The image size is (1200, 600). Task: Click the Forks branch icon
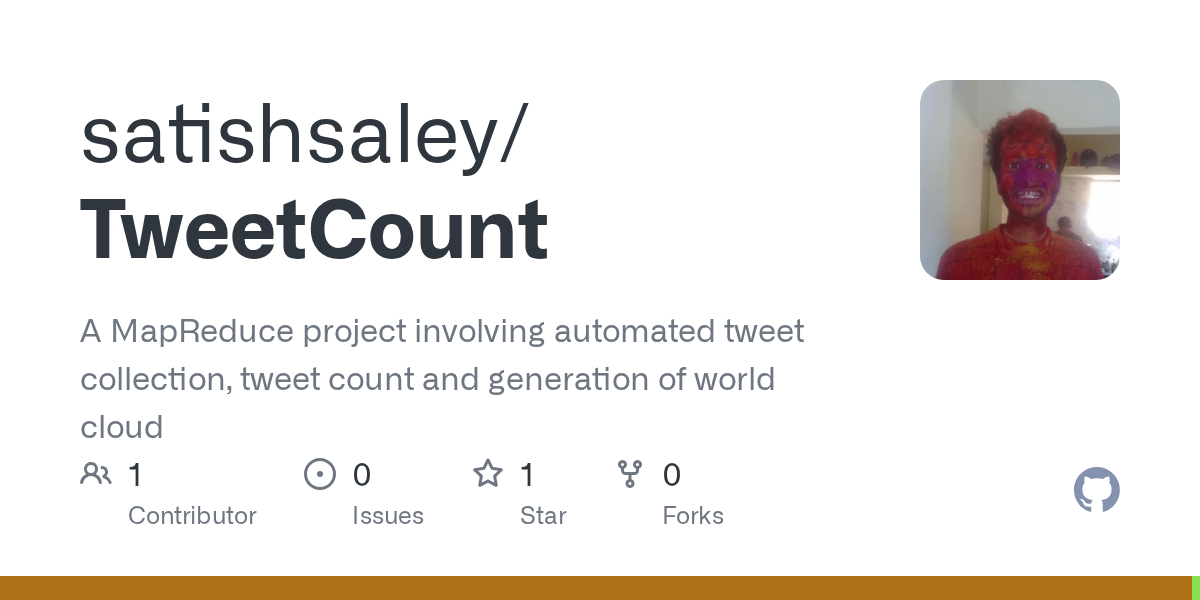click(630, 474)
